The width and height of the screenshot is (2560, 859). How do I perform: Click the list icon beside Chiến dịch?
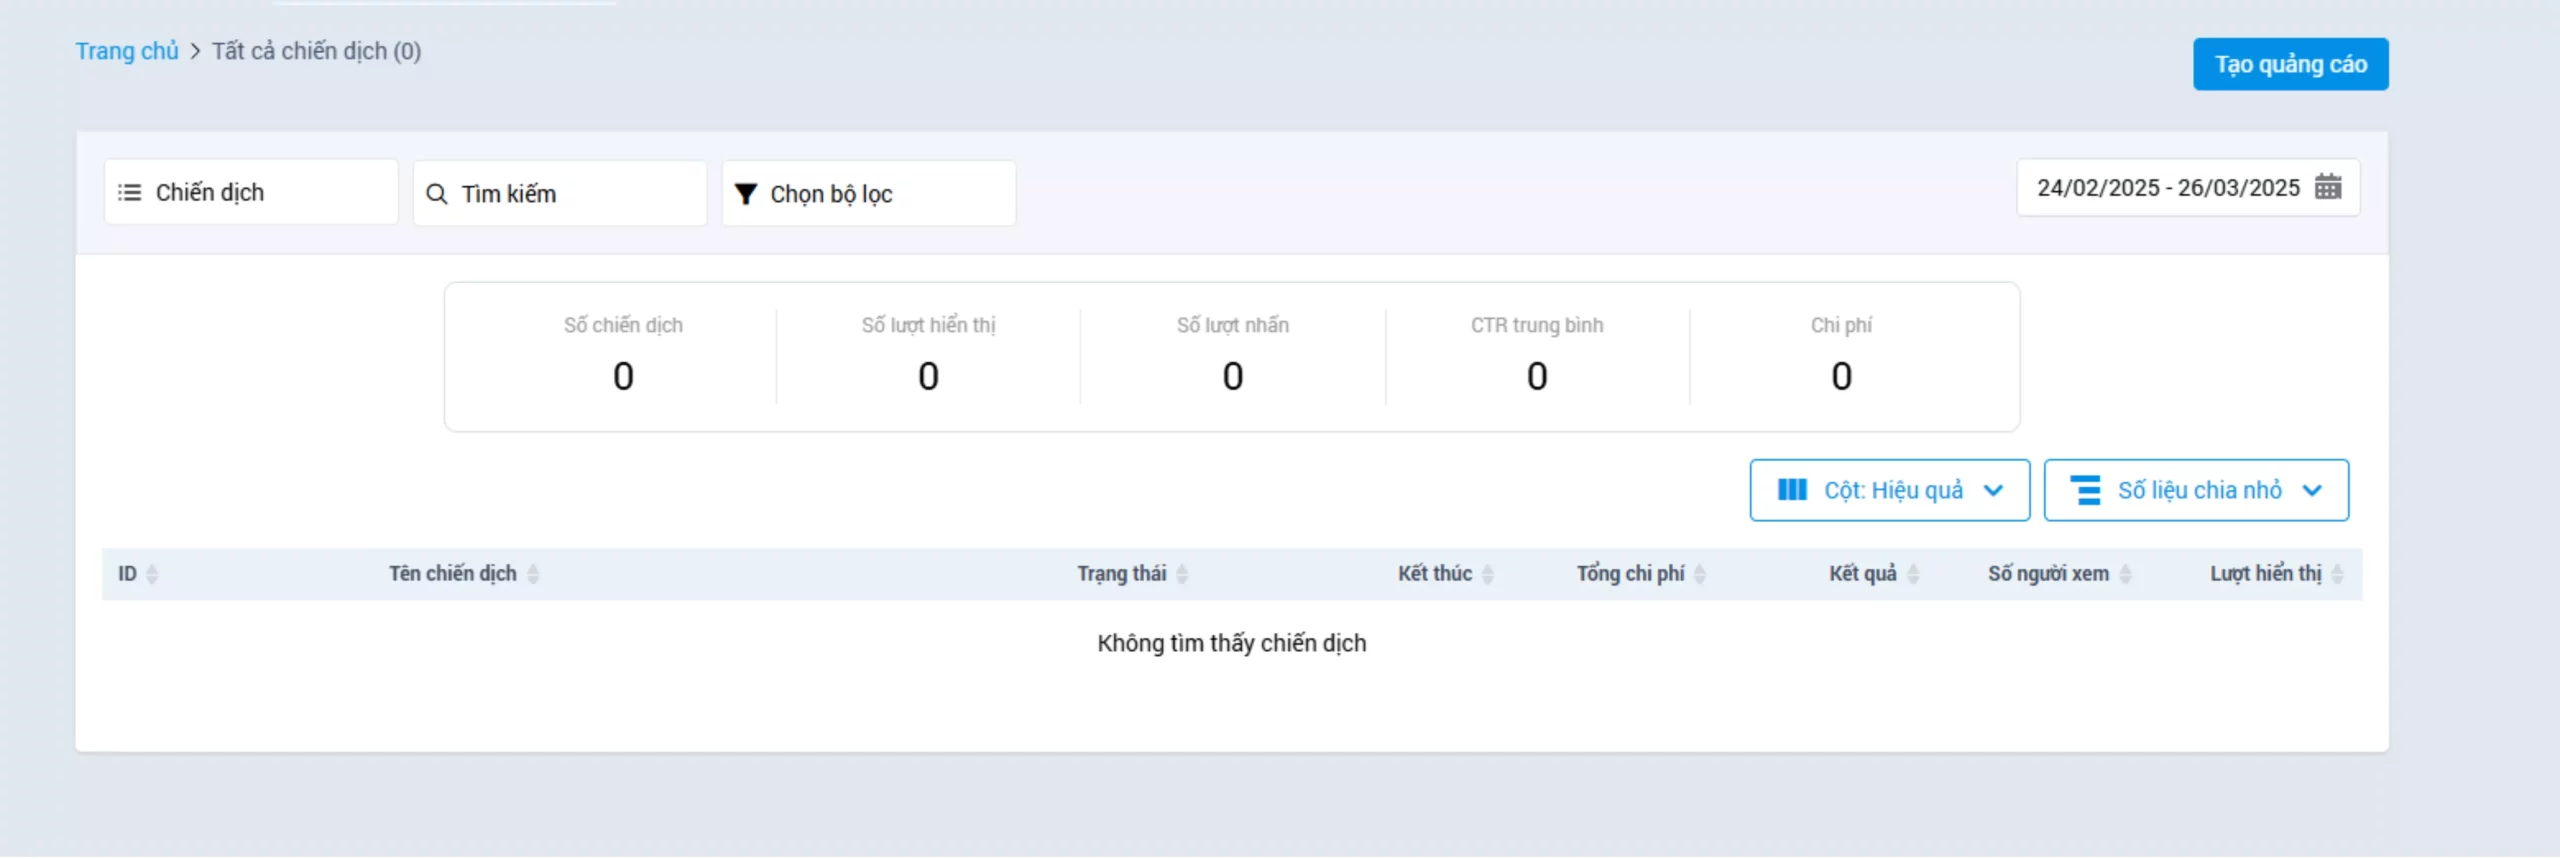click(x=129, y=192)
